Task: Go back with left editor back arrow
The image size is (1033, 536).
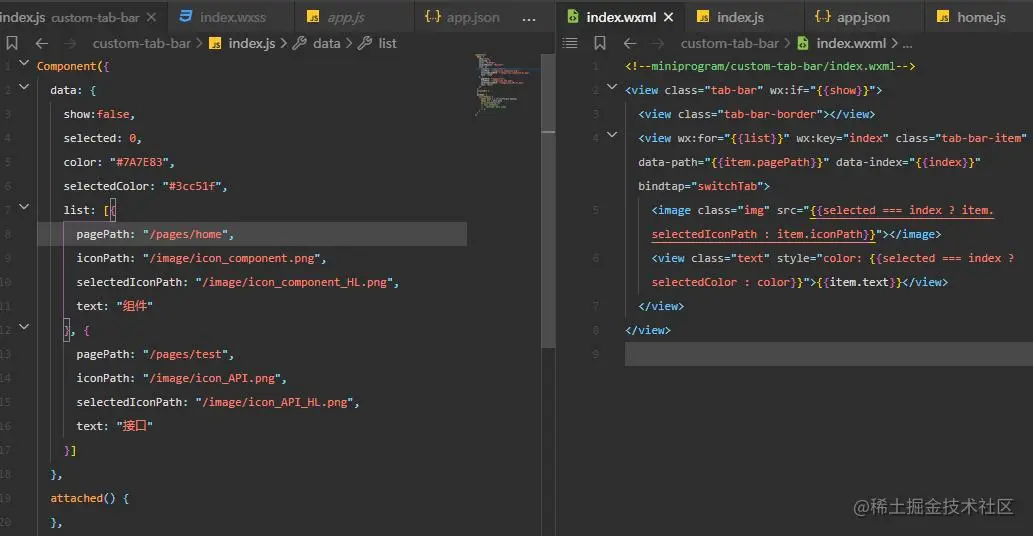Action: point(42,43)
